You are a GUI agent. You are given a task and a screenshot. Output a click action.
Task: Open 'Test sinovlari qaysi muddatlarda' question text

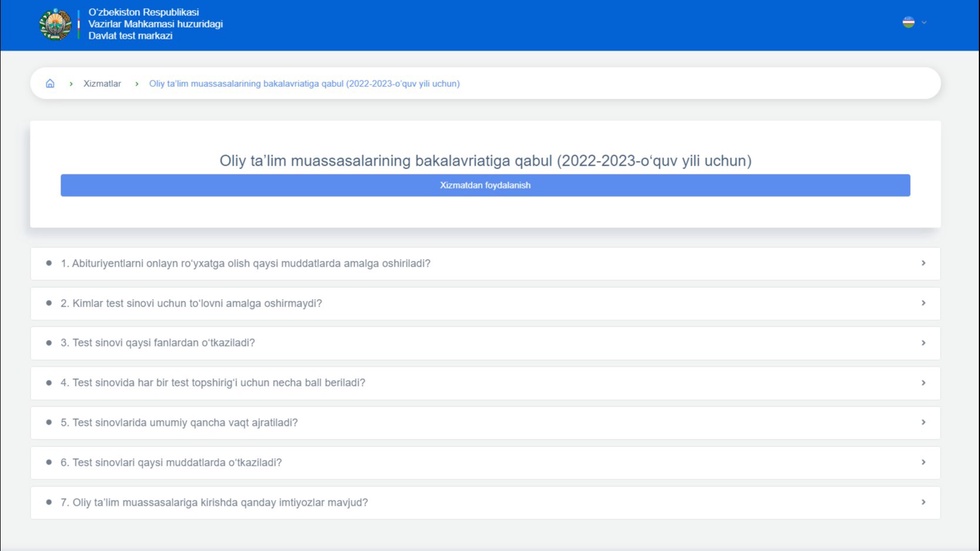click(x=171, y=463)
